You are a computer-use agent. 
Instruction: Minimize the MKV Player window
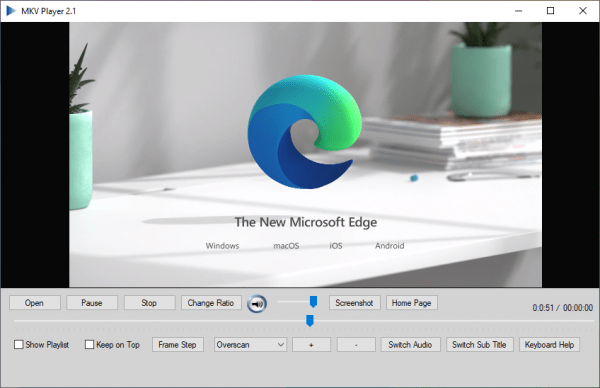pos(518,11)
